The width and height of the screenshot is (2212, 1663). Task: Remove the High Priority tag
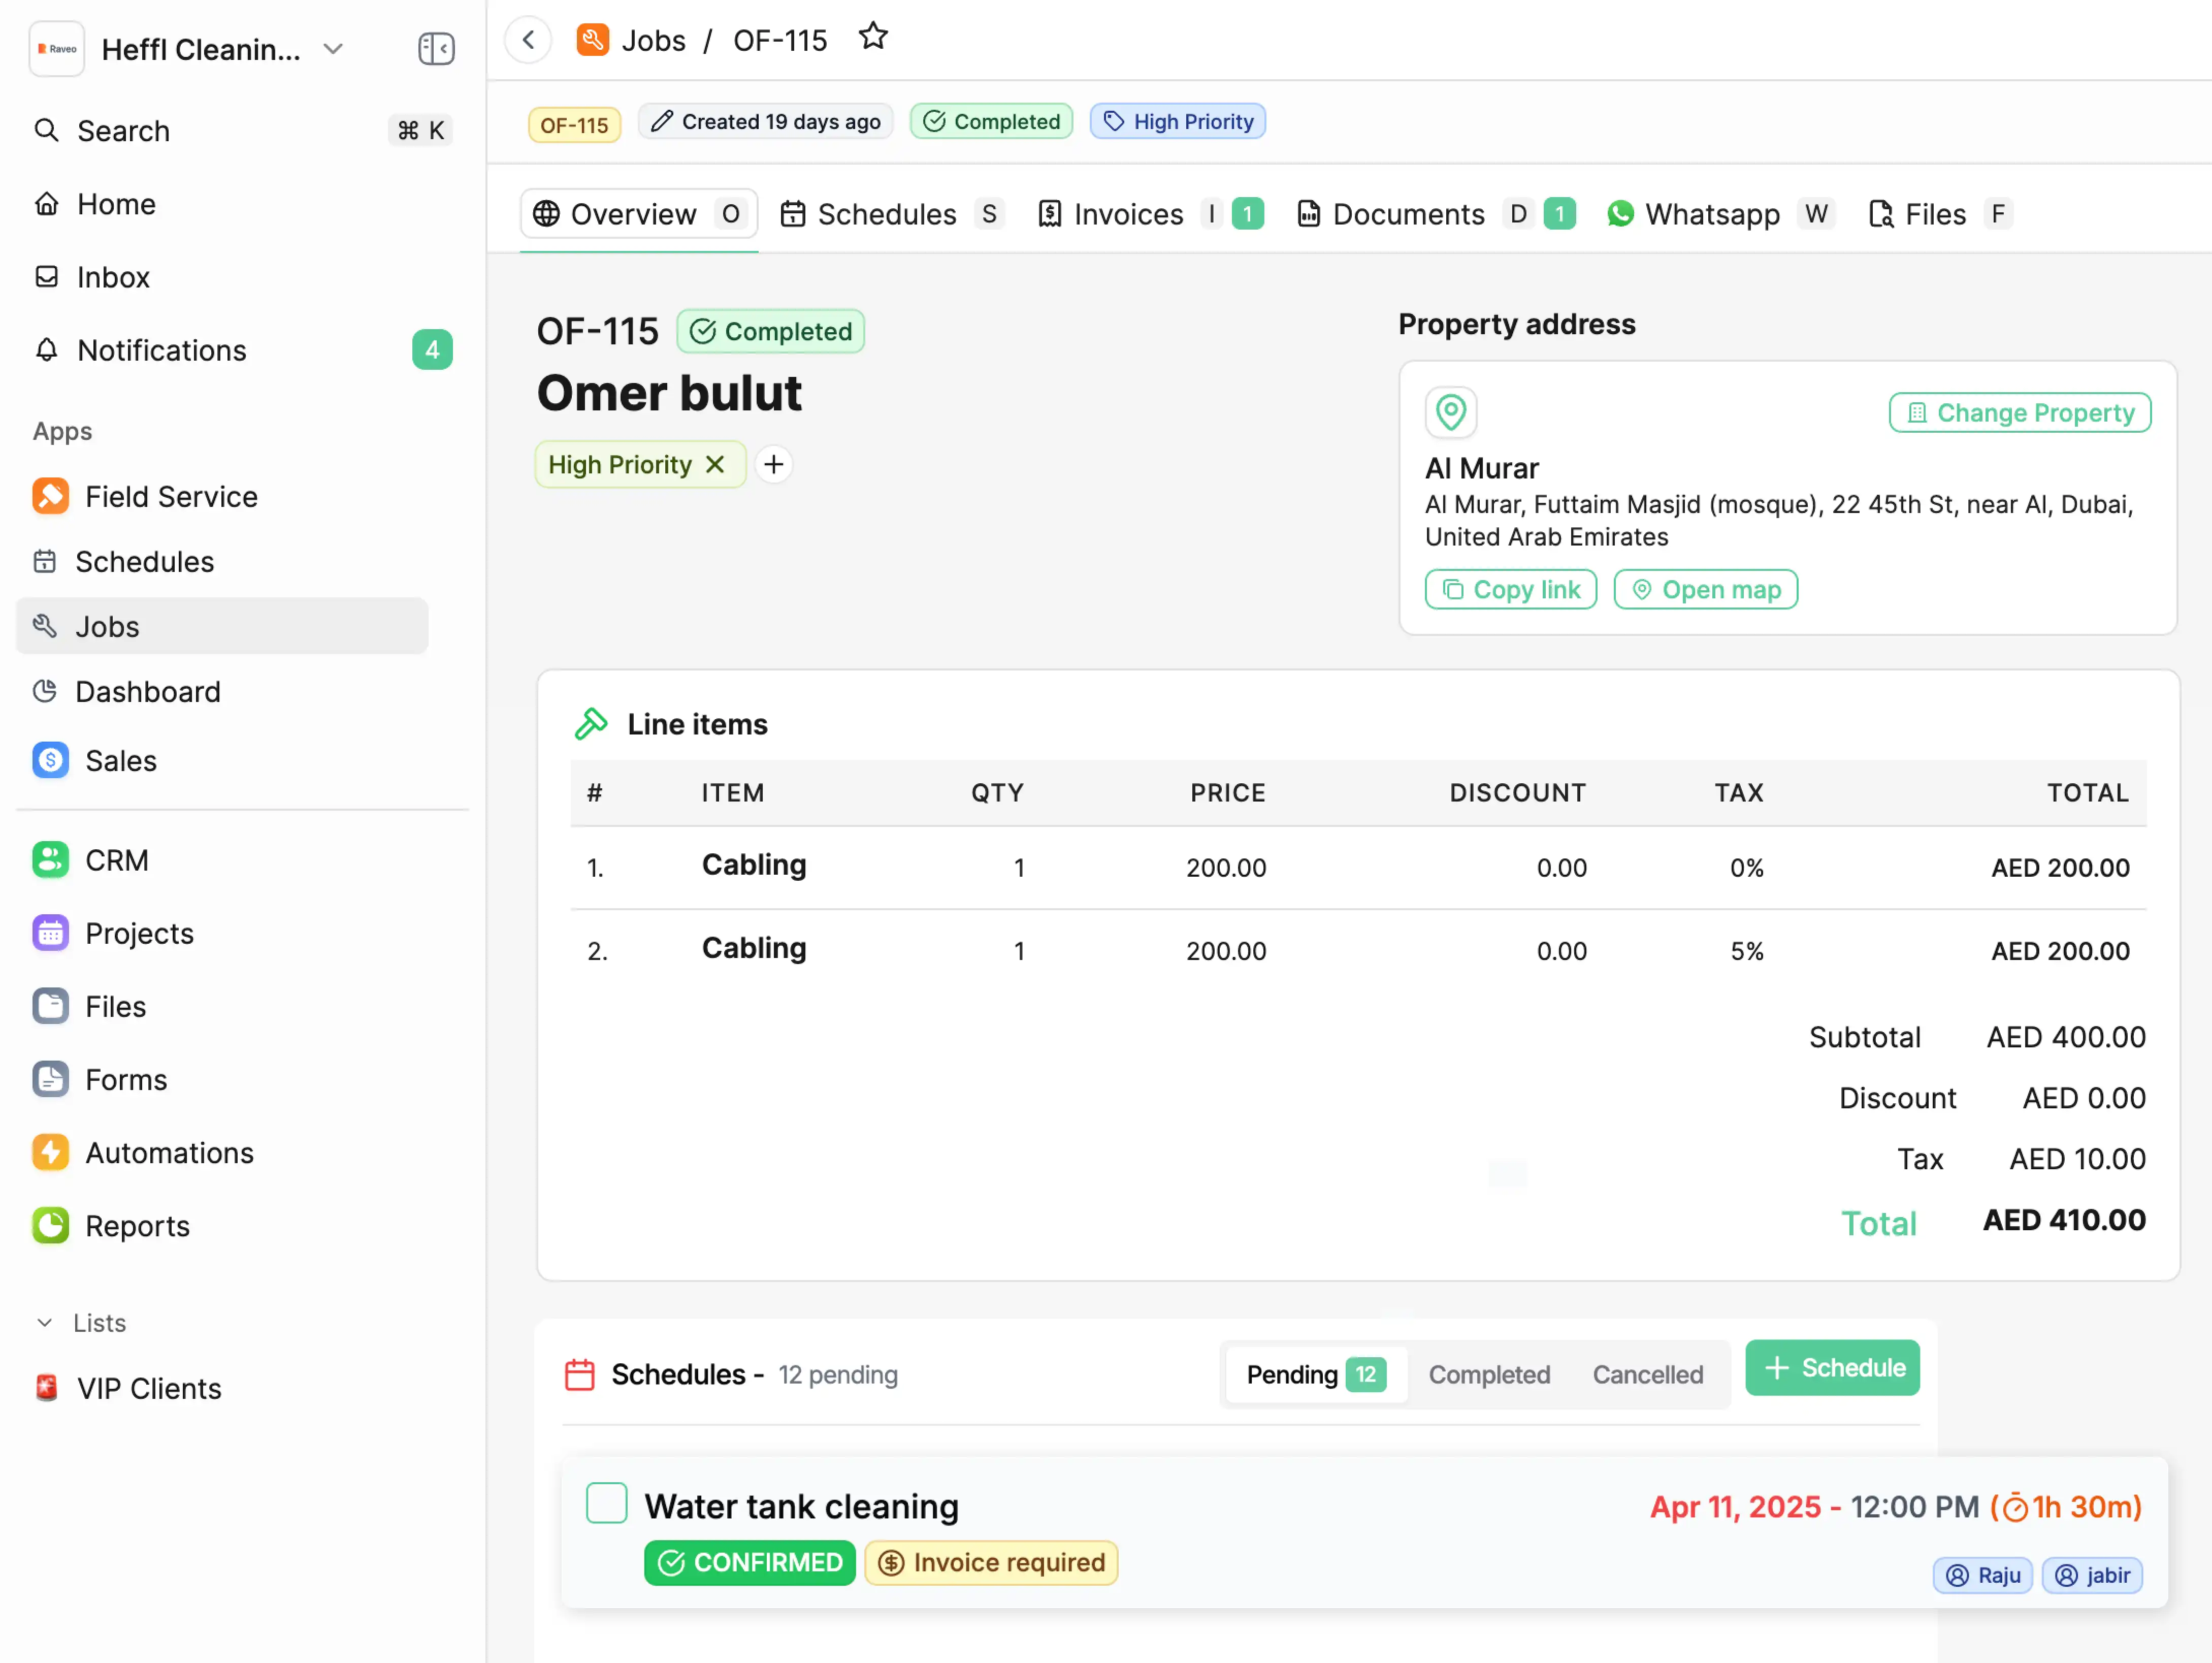click(x=715, y=464)
